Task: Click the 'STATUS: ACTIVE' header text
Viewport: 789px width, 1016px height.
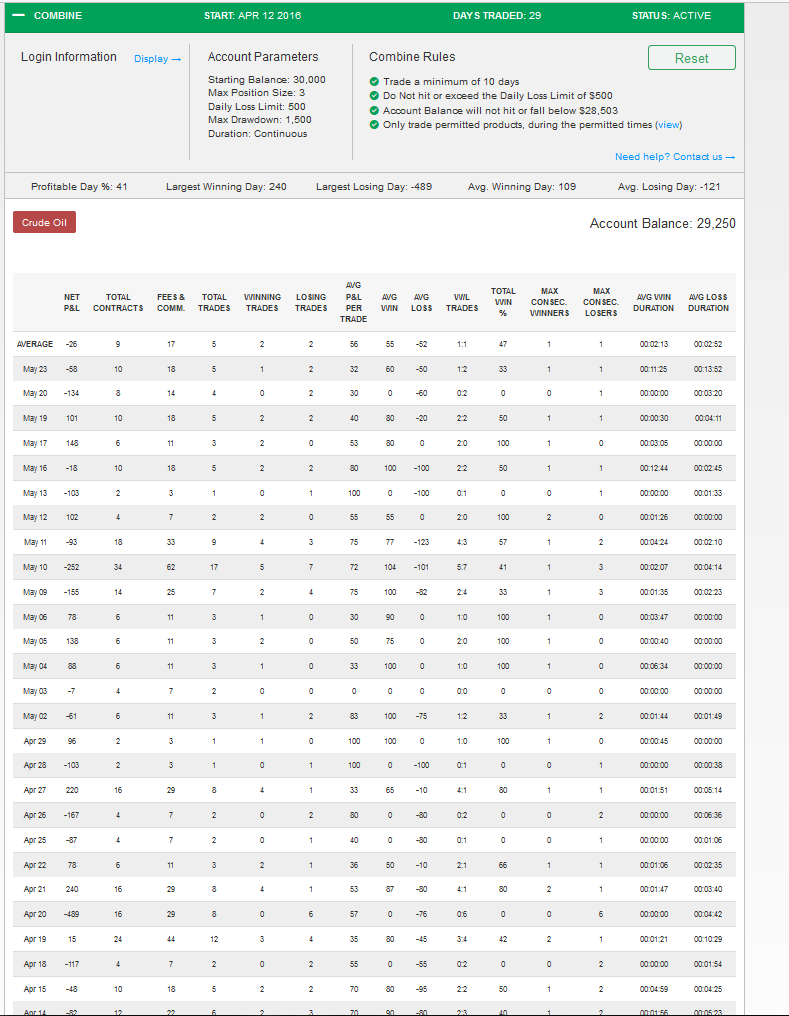Action: 671,16
